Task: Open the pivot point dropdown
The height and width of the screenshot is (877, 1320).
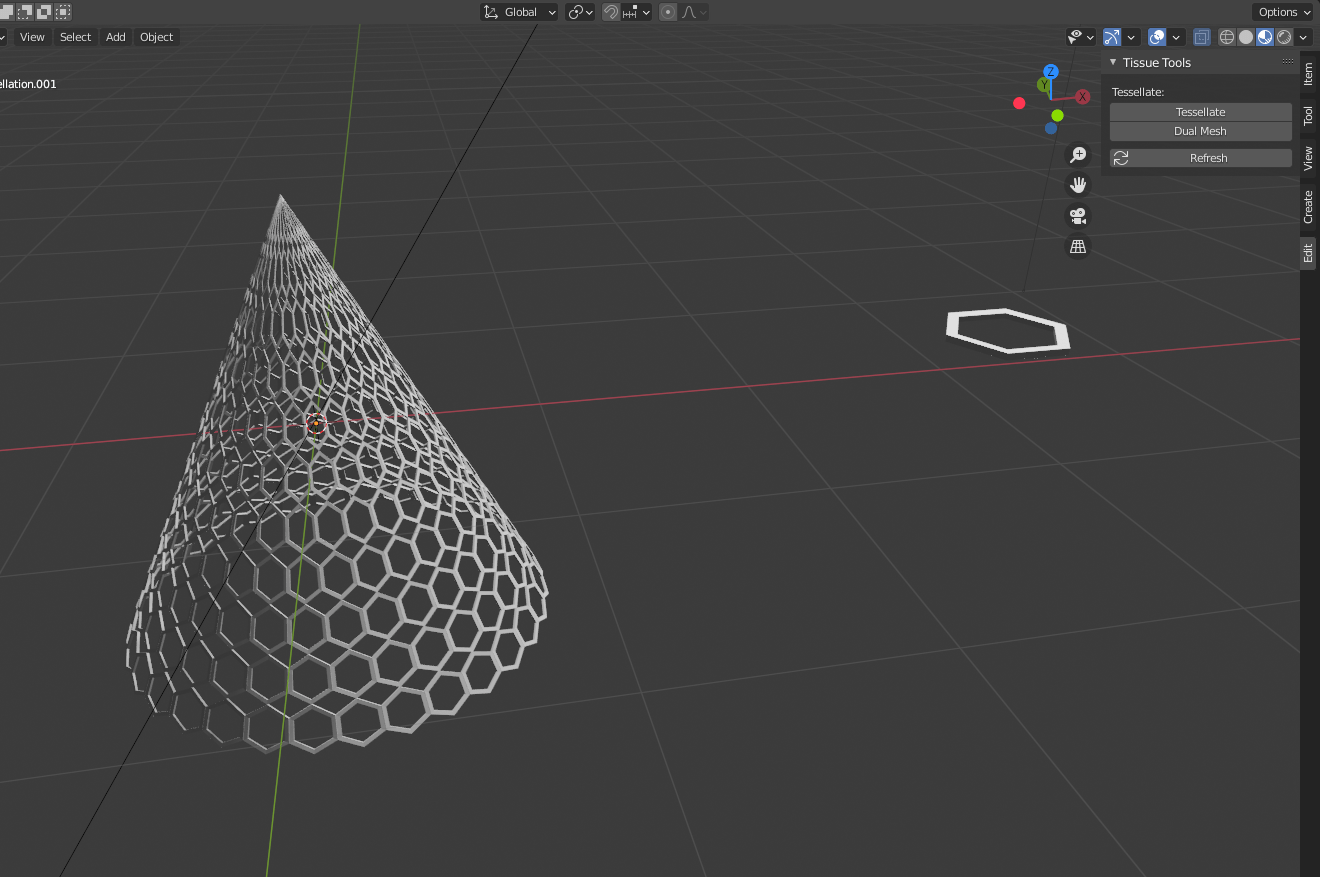Action: pos(580,12)
